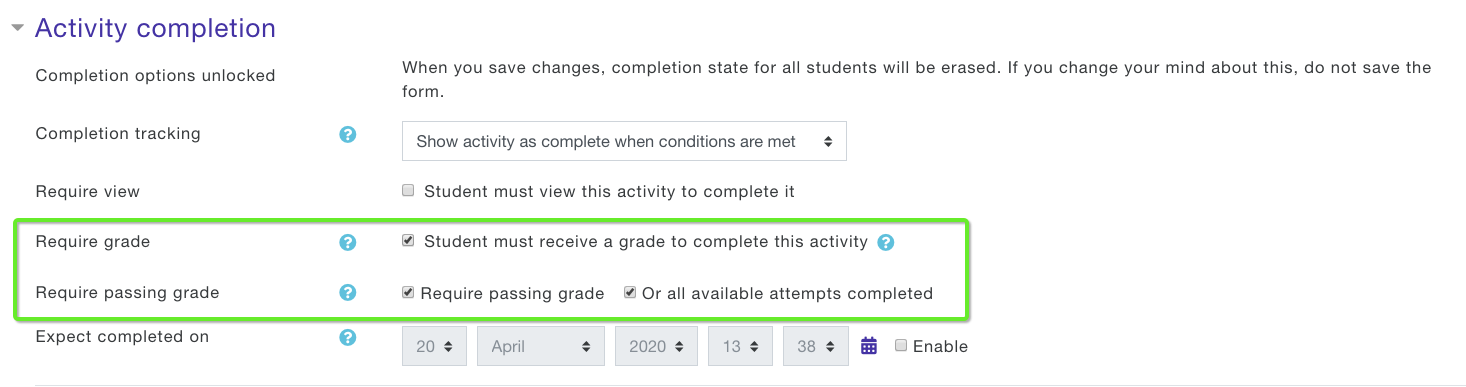Open the year dropdown showing 2020
1466x387 pixels.
(656, 346)
